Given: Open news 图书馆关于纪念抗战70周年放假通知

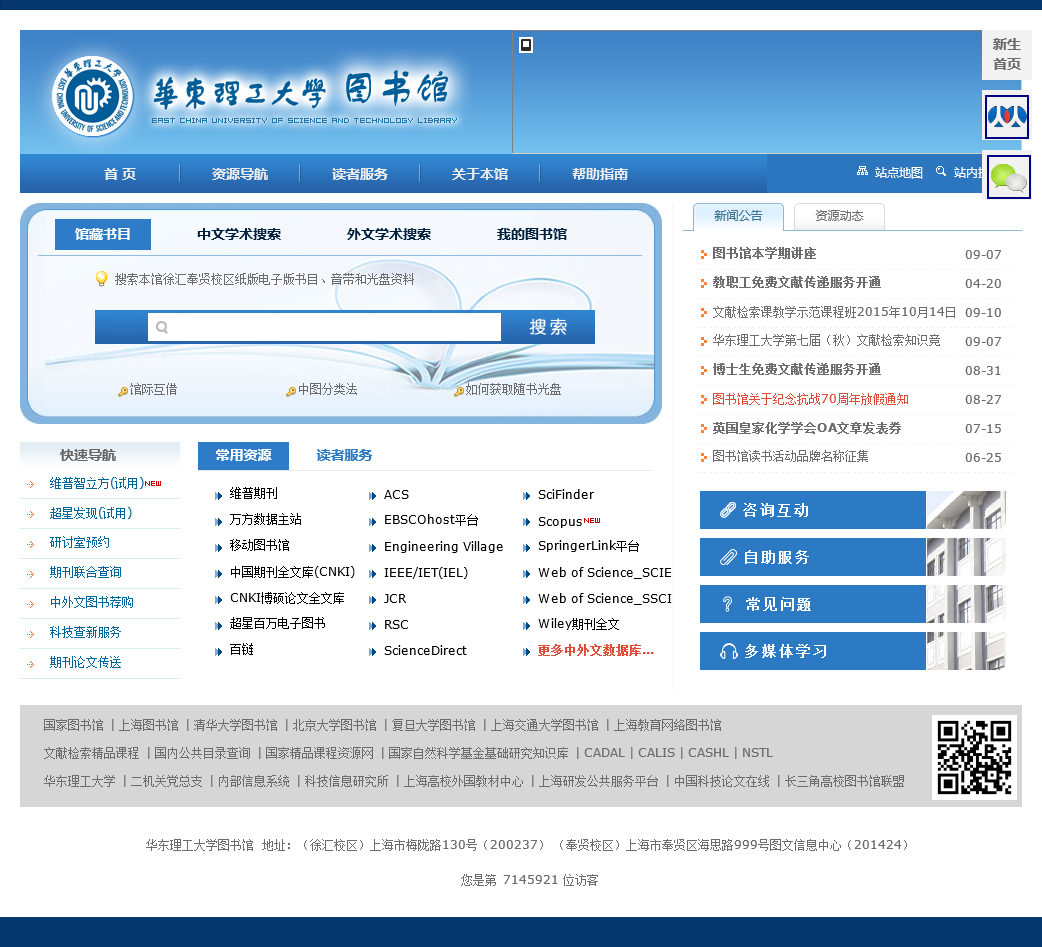Looking at the screenshot, I should click(810, 399).
